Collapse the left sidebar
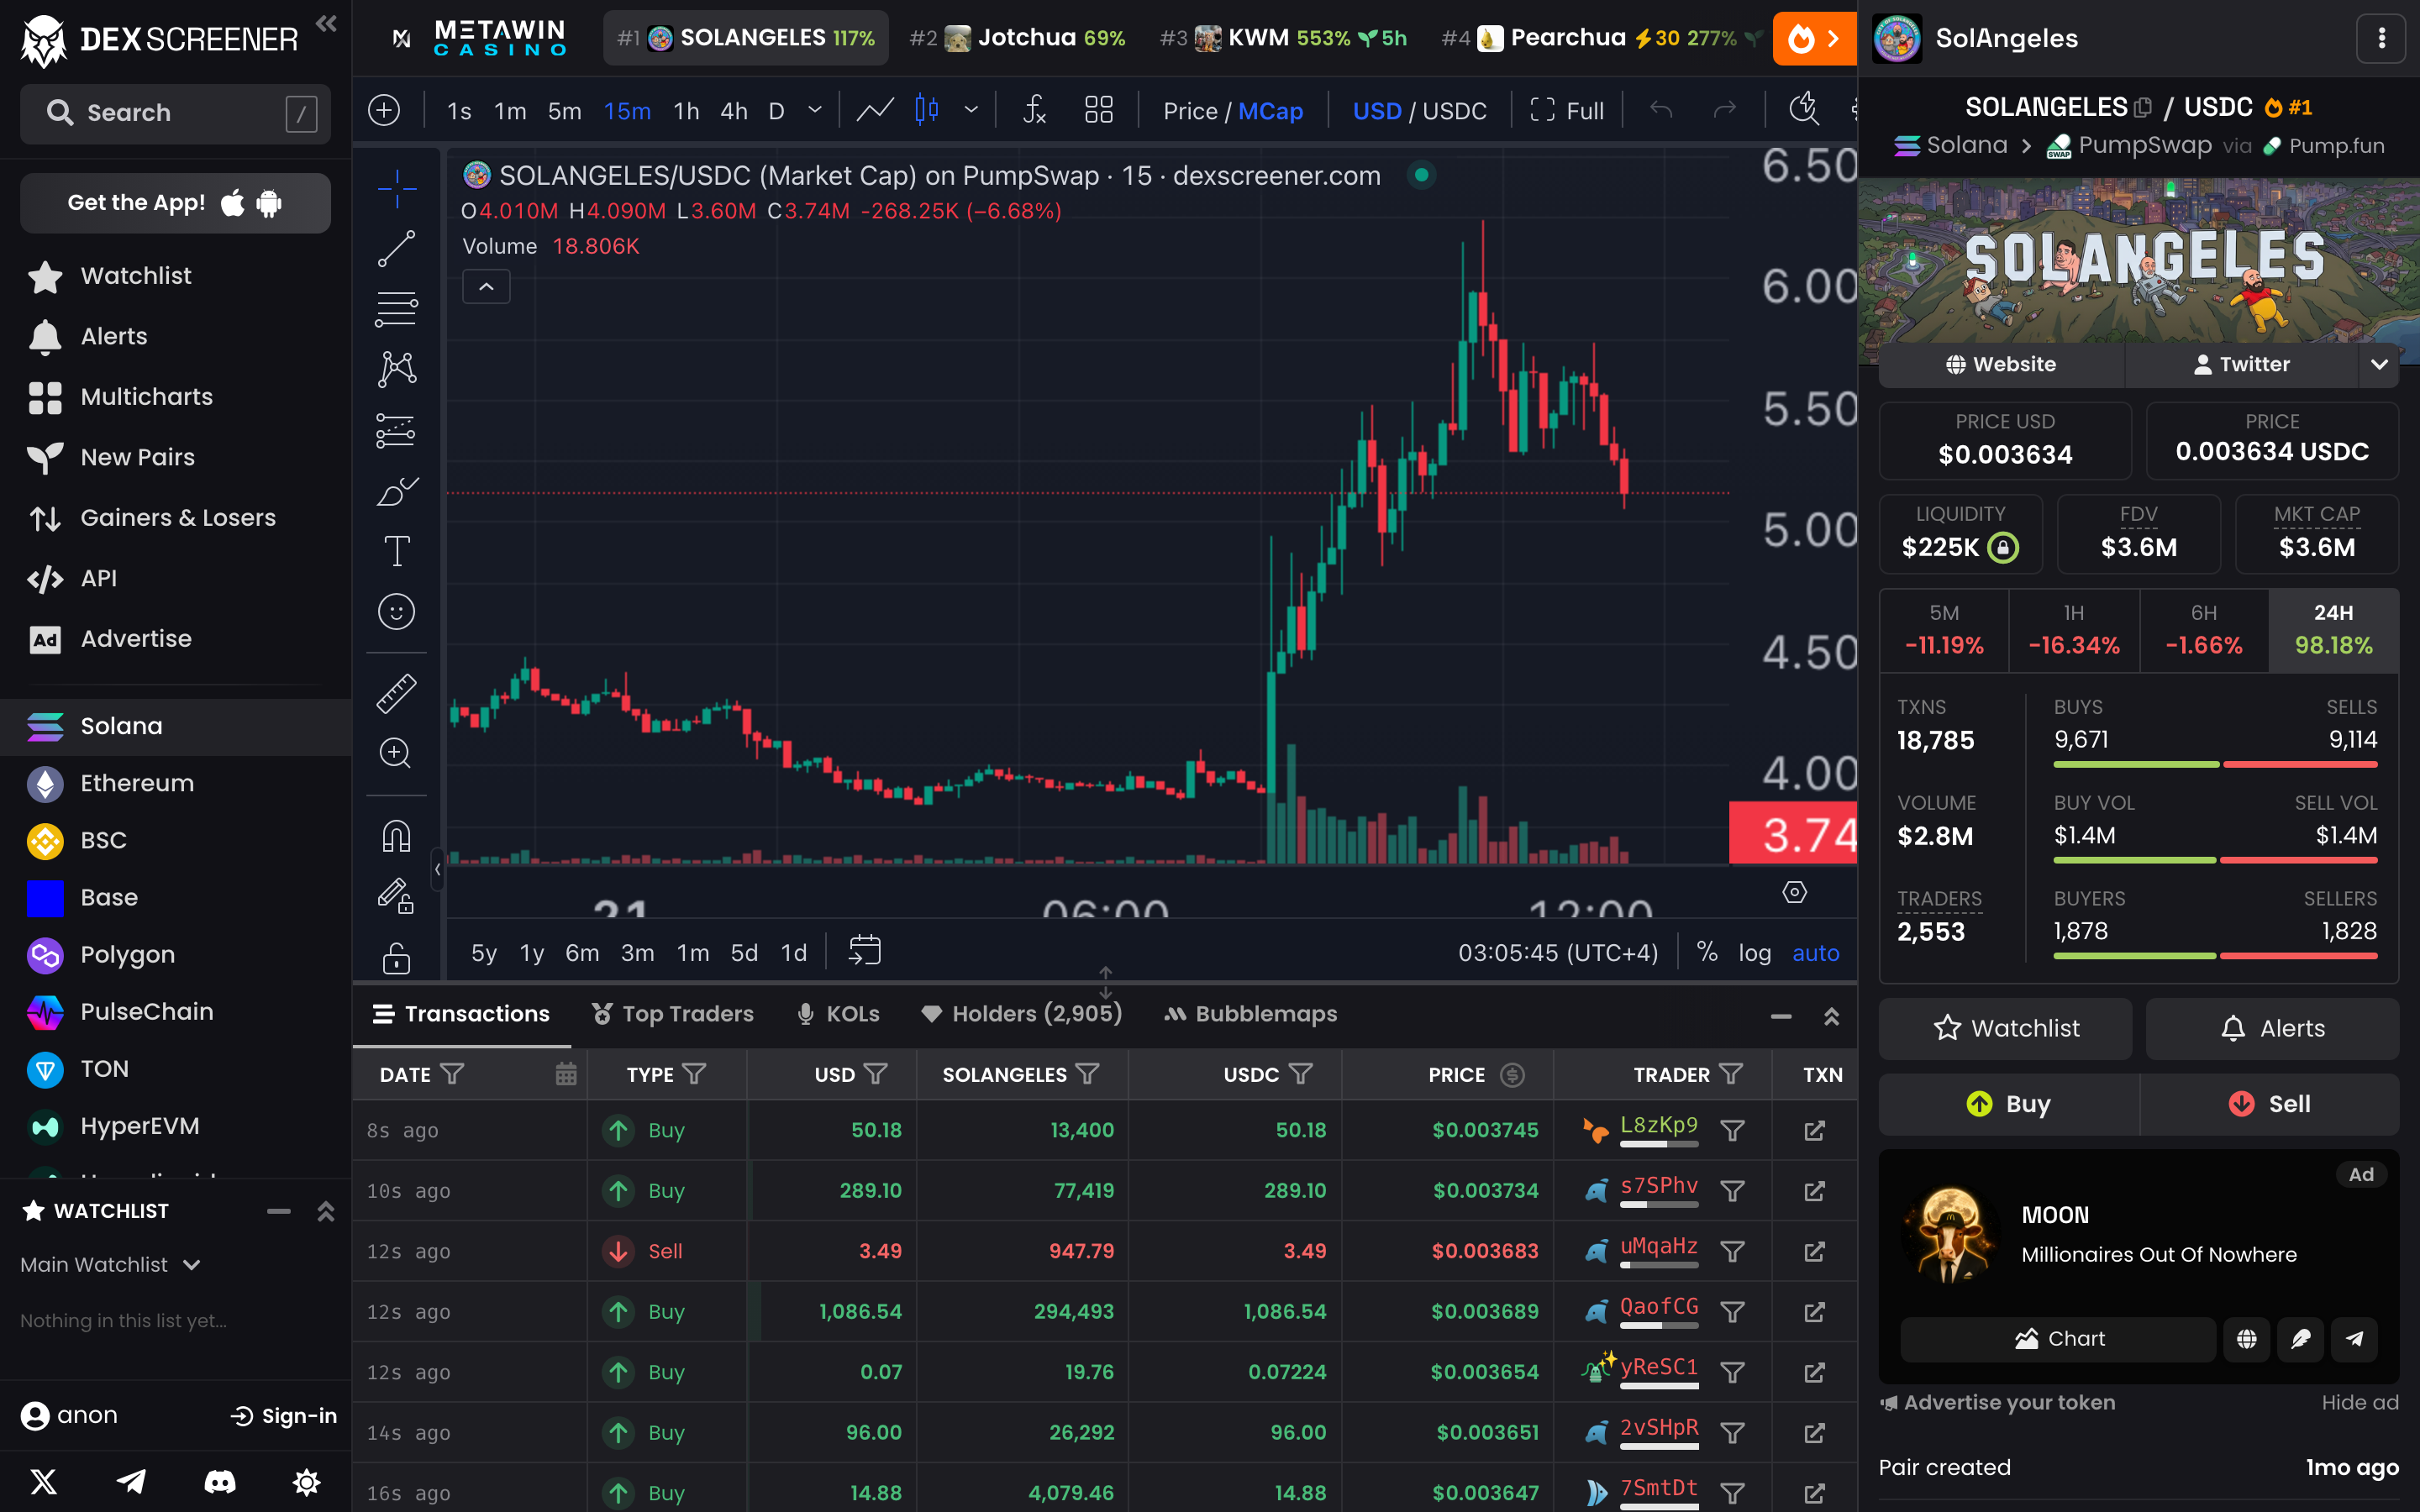Viewport: 2420px width, 1512px height. (x=326, y=23)
